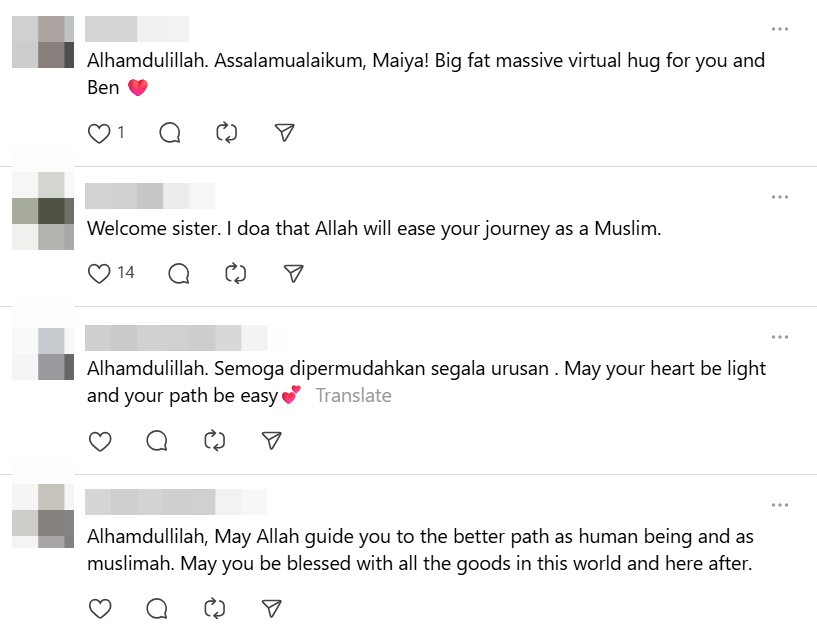Translate the "Semoga dipermudahkan" comment

click(353, 396)
